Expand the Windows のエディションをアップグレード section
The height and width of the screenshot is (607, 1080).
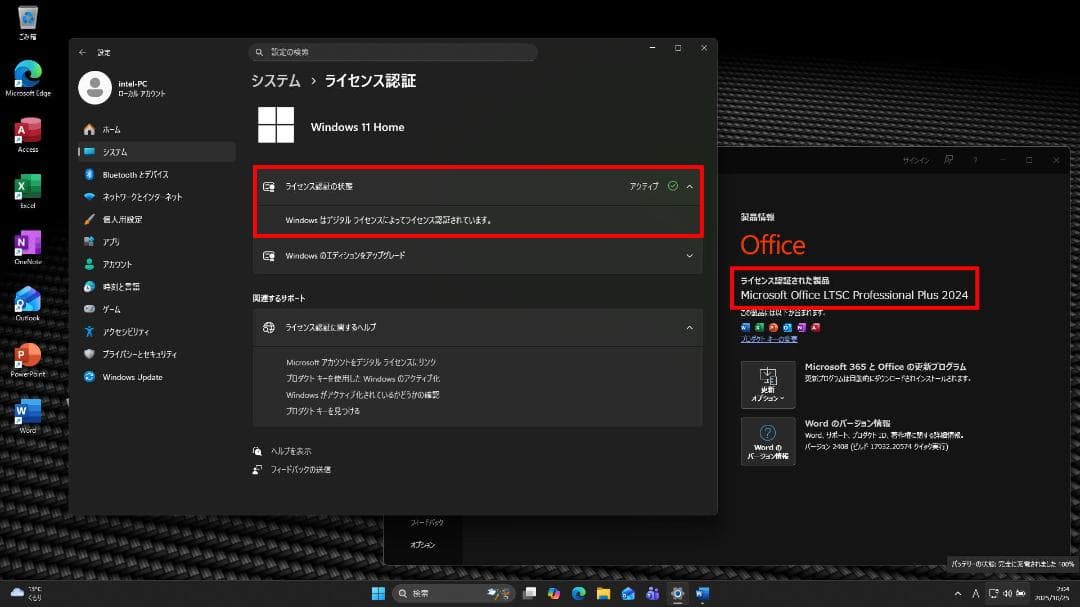[688, 256]
